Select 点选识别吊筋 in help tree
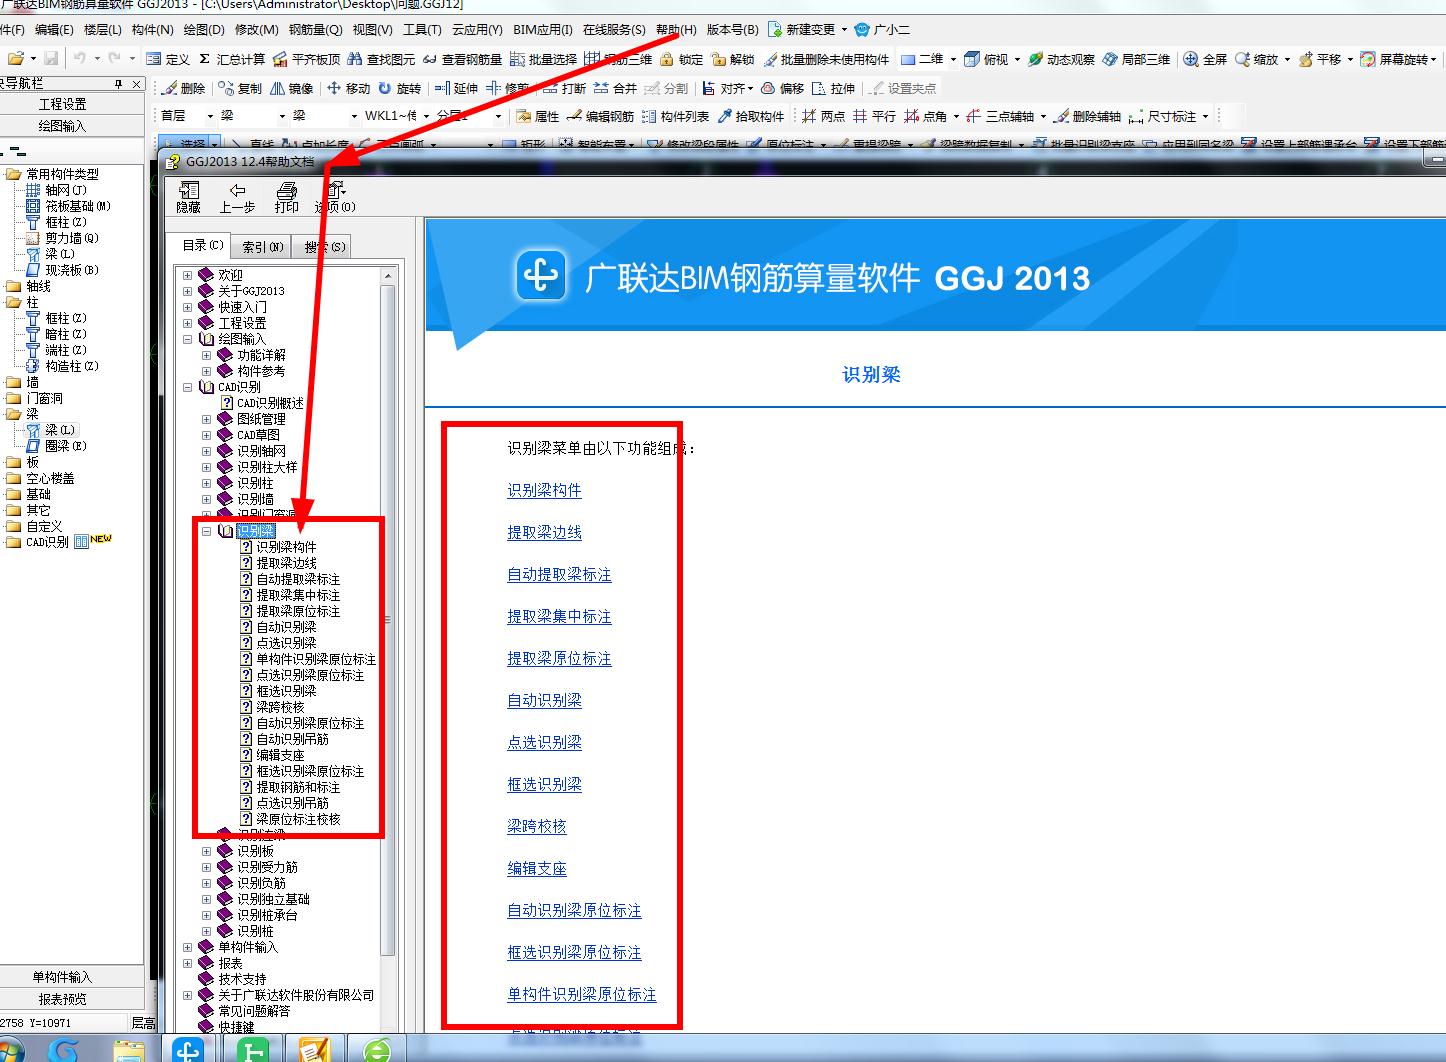Viewport: 1446px width, 1062px height. click(x=292, y=803)
